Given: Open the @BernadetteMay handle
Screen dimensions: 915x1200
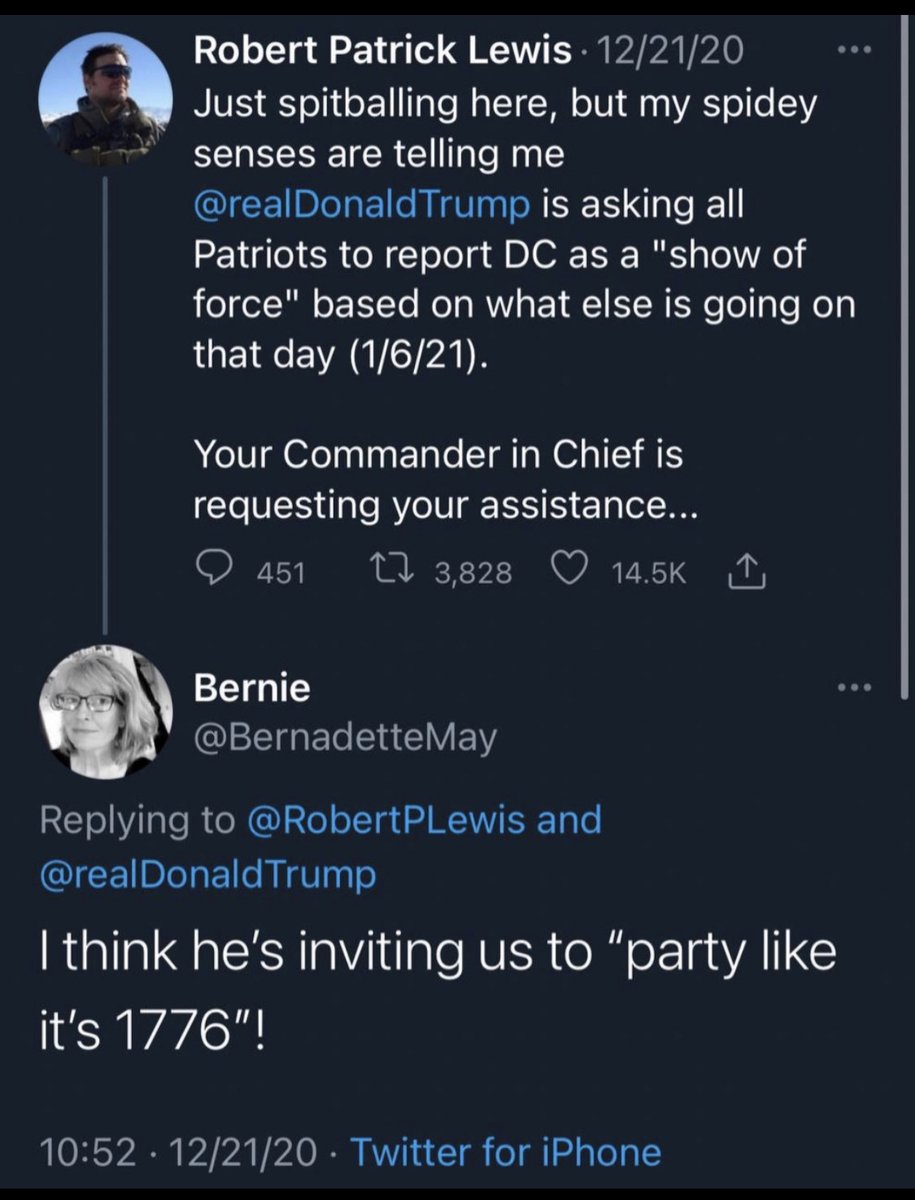Looking at the screenshot, I should tap(344, 739).
